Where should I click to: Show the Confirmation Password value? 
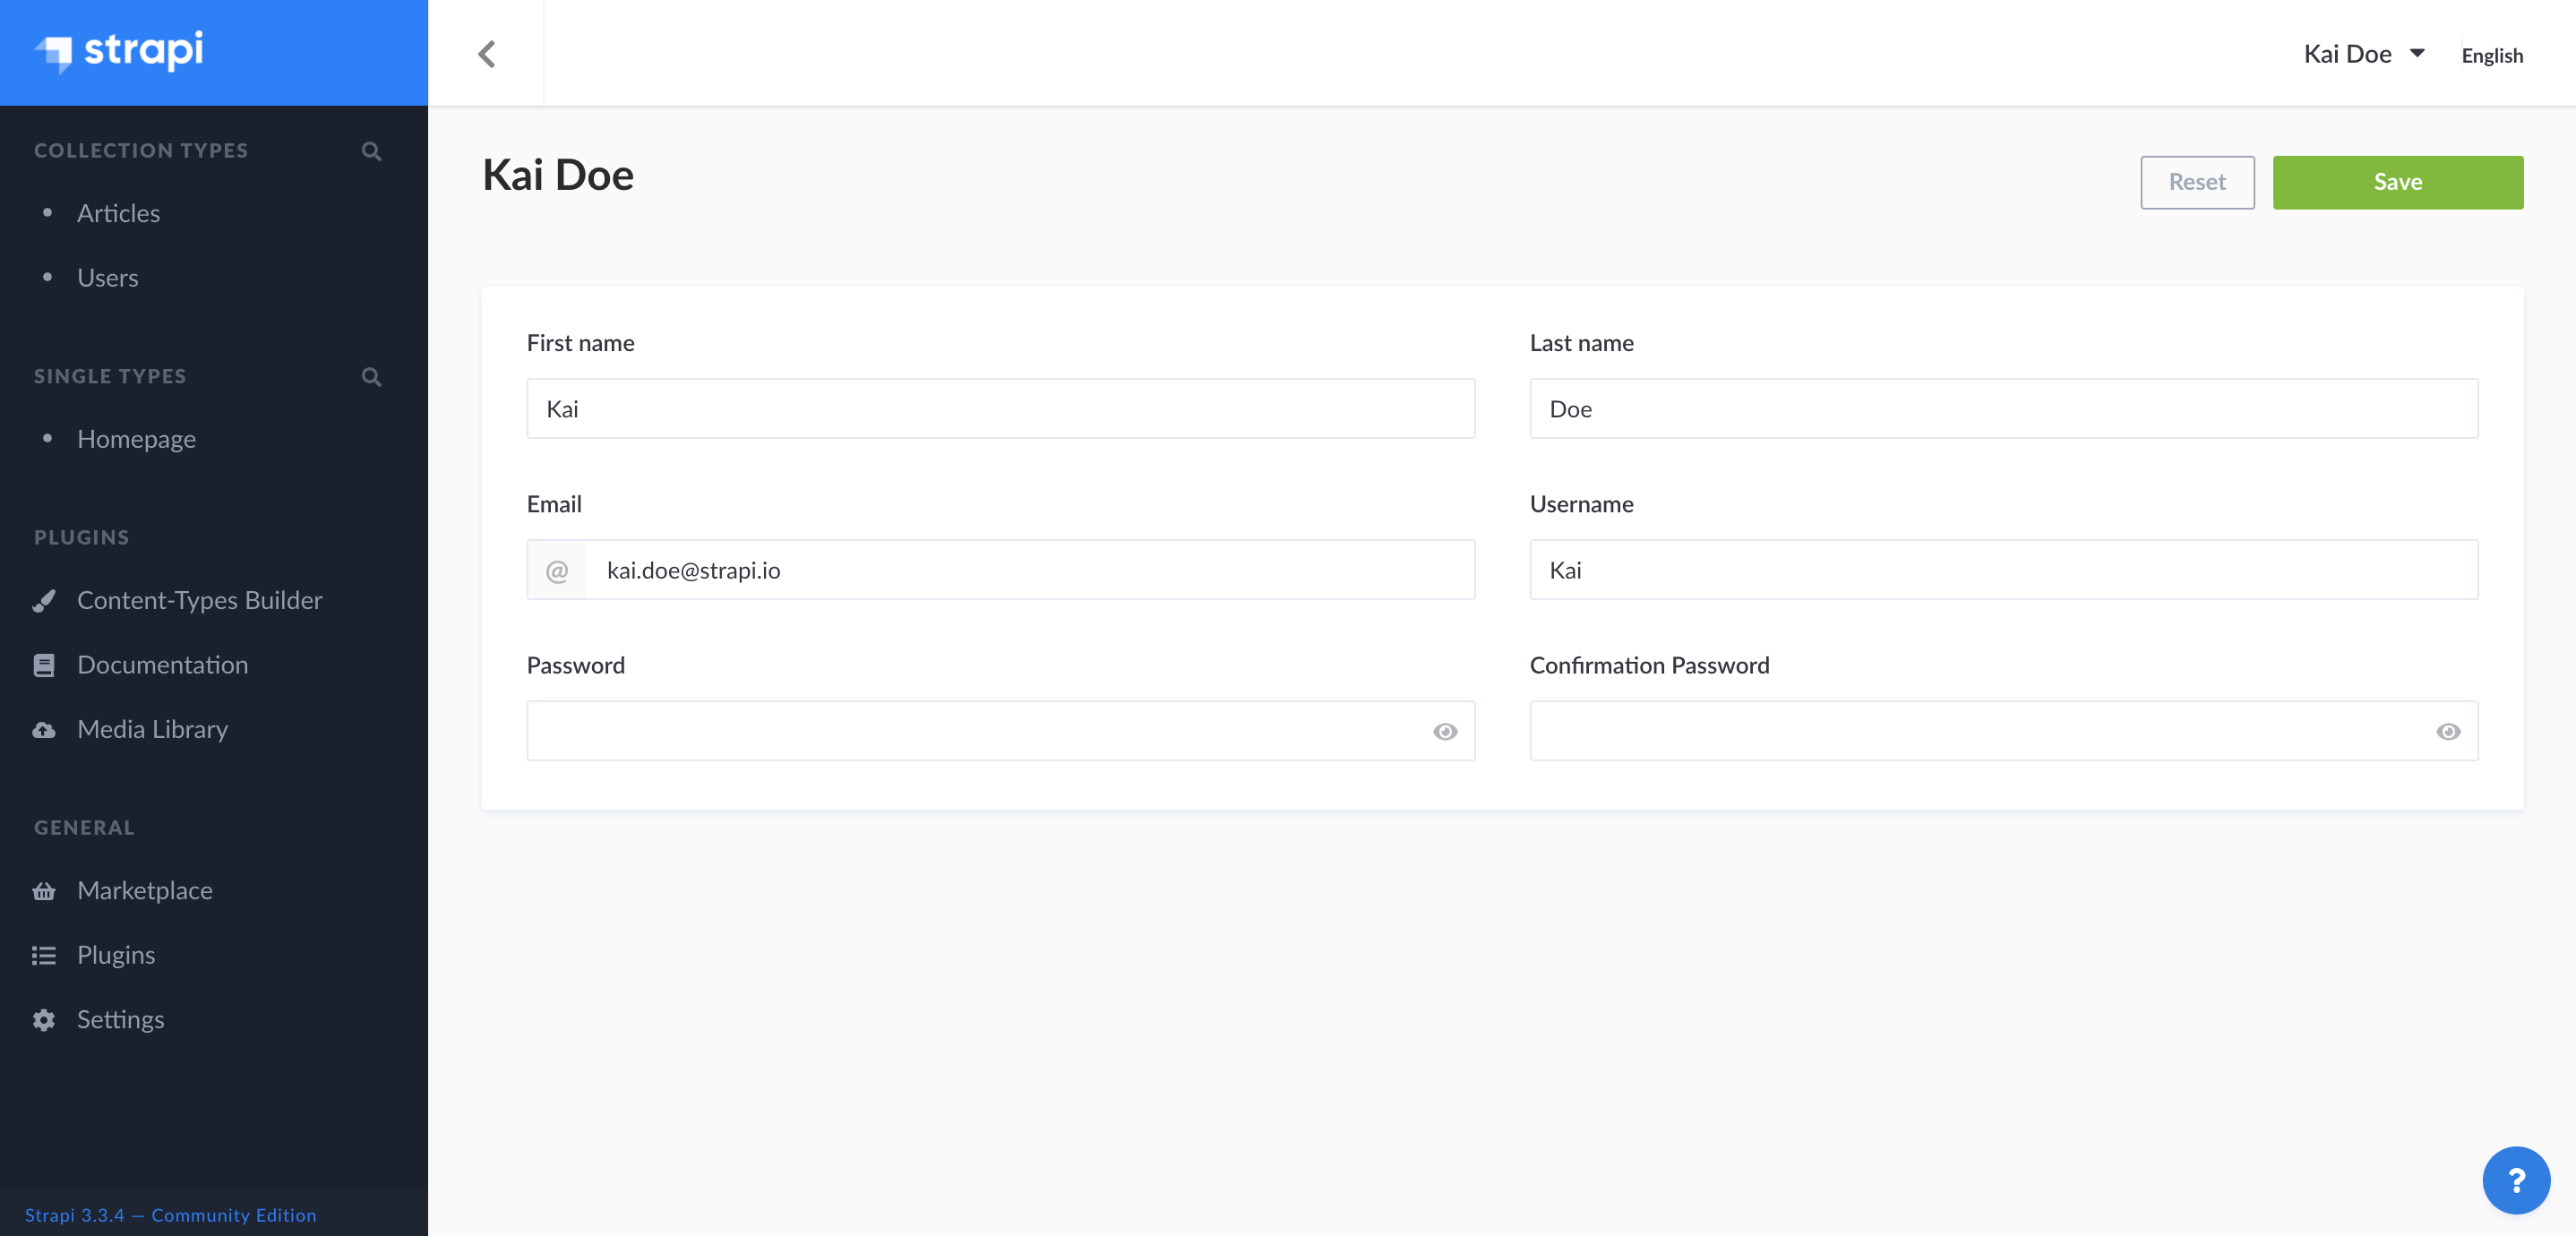(x=2449, y=732)
